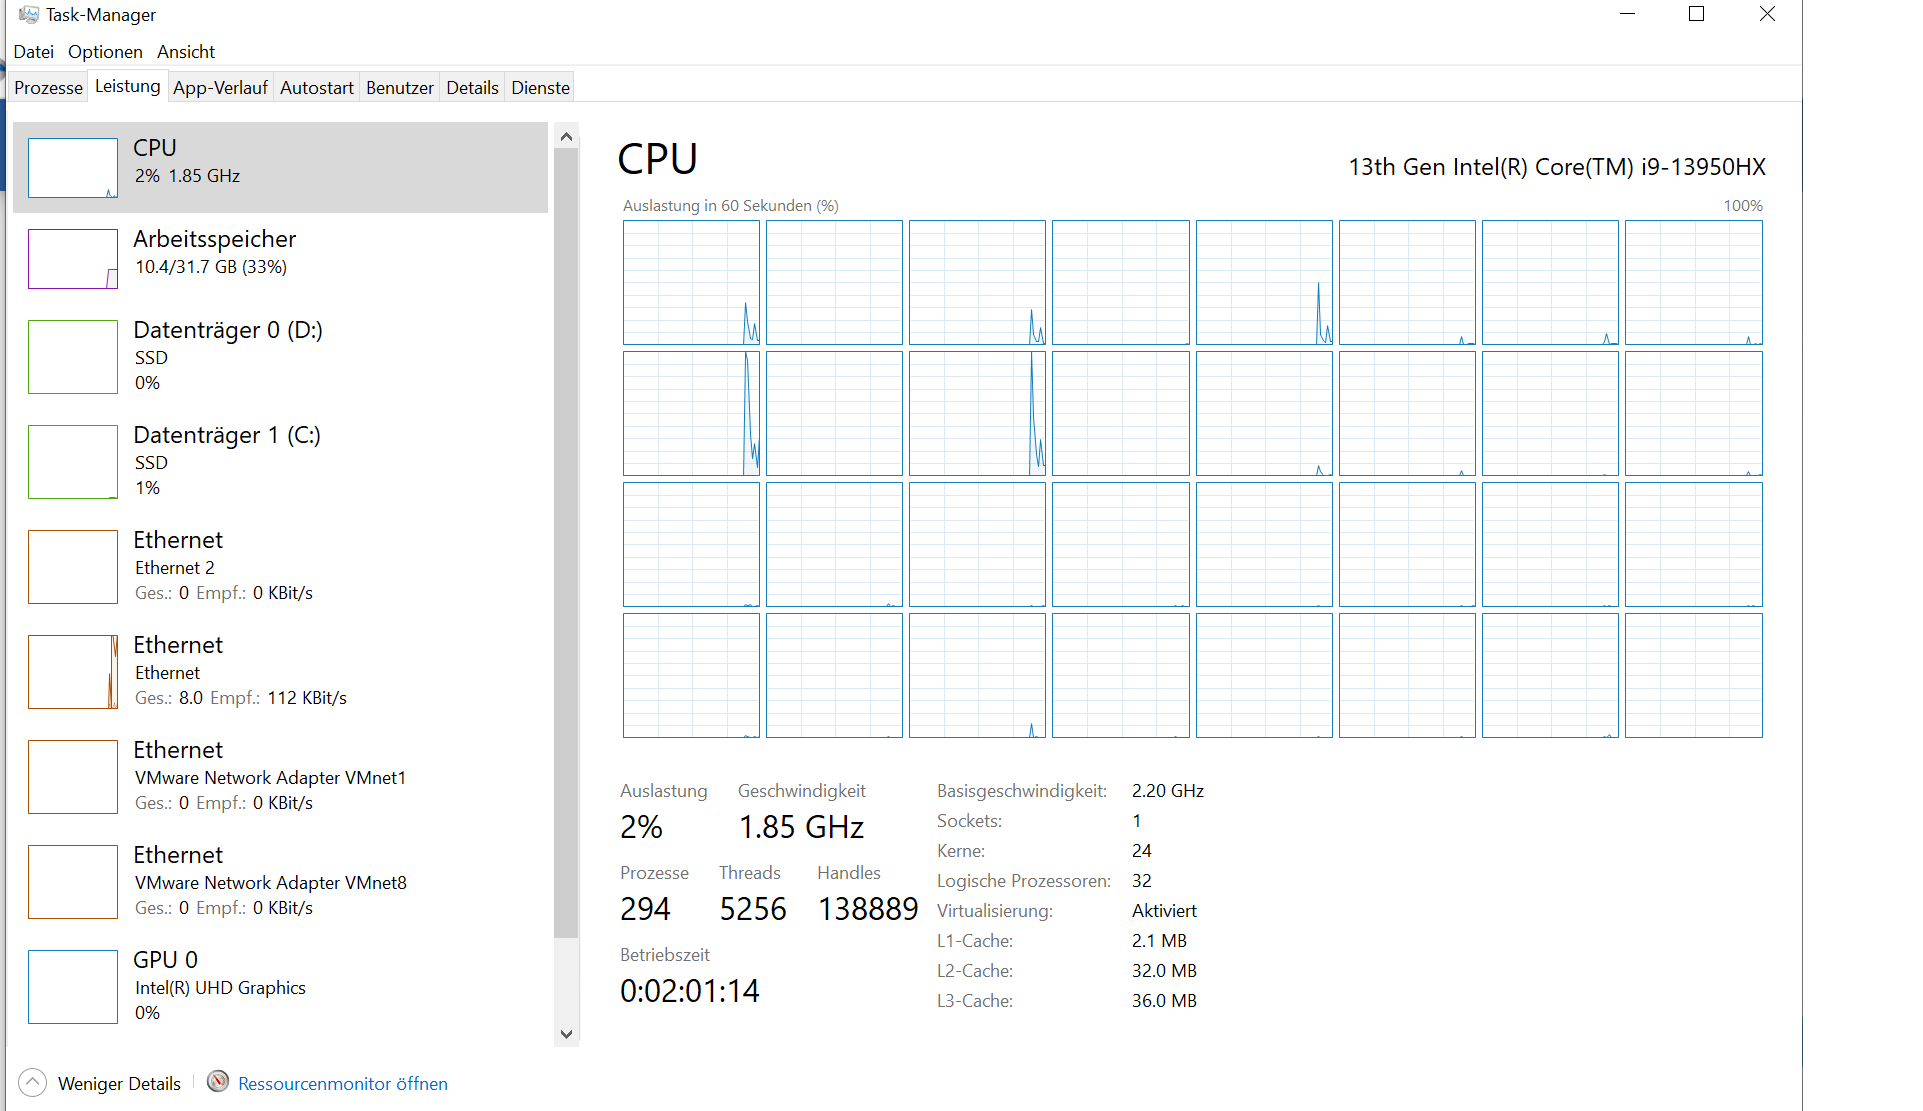Open the Ressourcenmonitor öffnen link
This screenshot has height=1111, width=1923.
tap(343, 1084)
